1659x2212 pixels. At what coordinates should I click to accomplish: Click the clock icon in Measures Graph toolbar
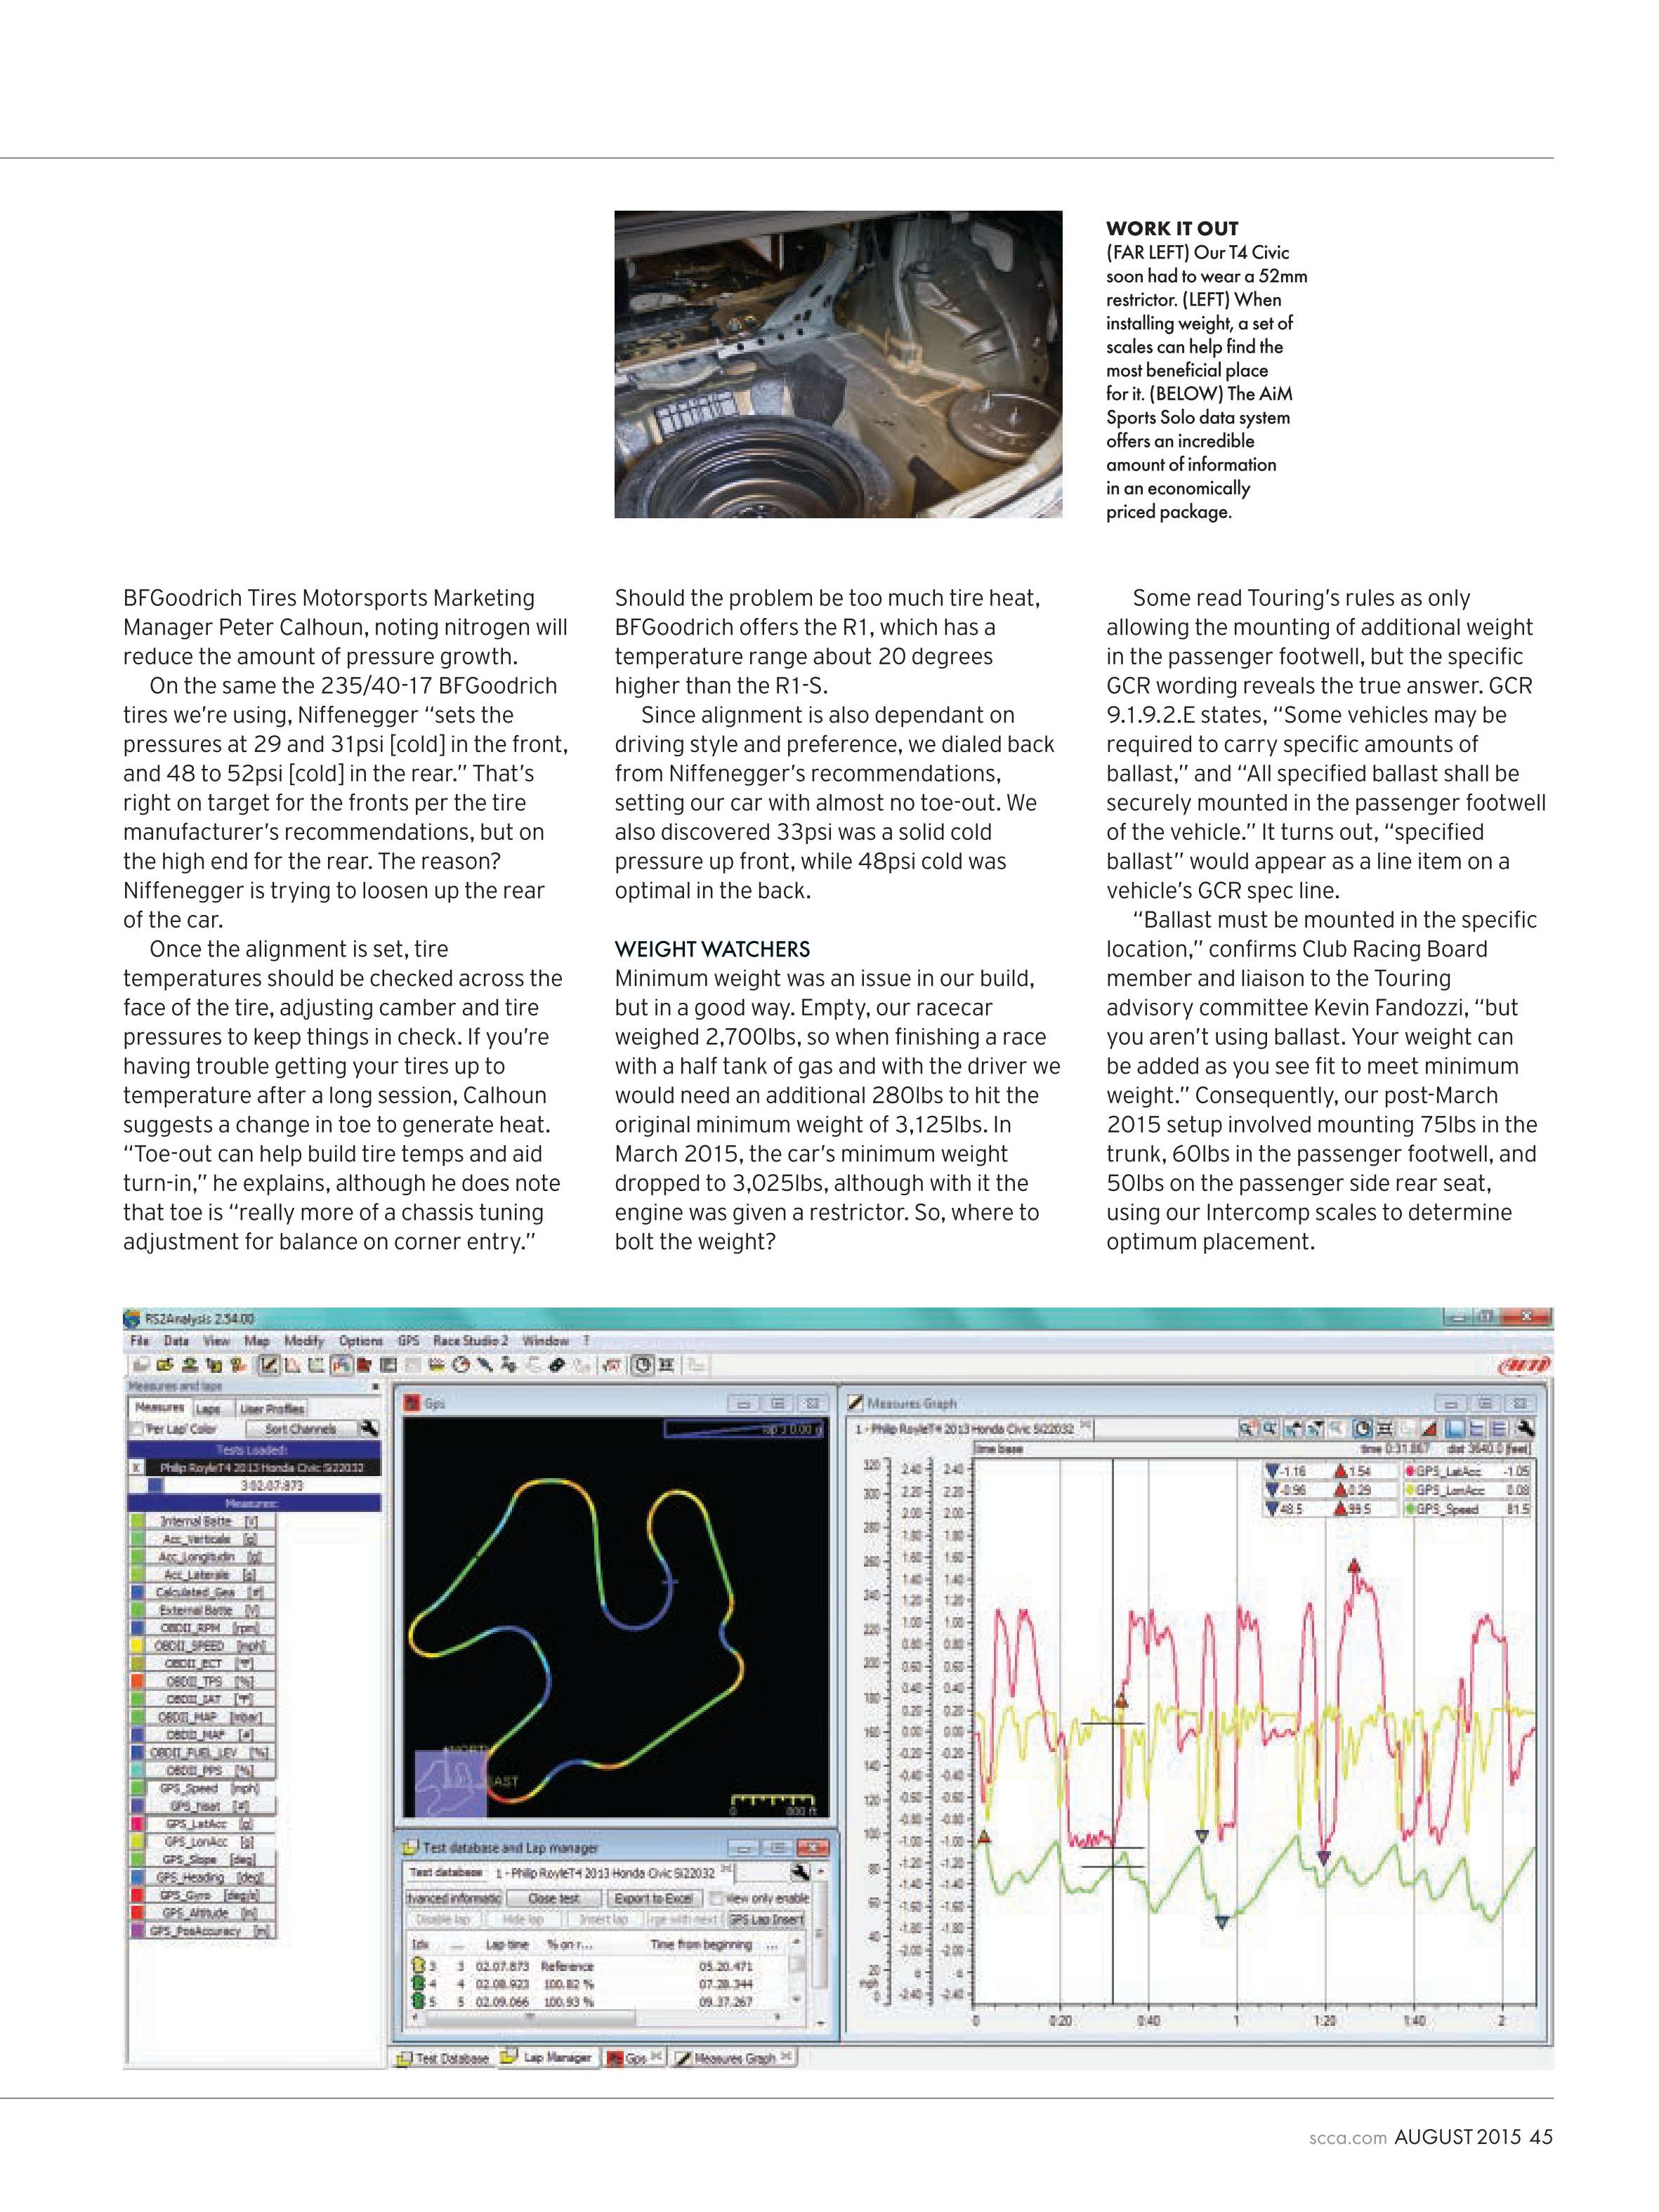tap(1363, 1429)
